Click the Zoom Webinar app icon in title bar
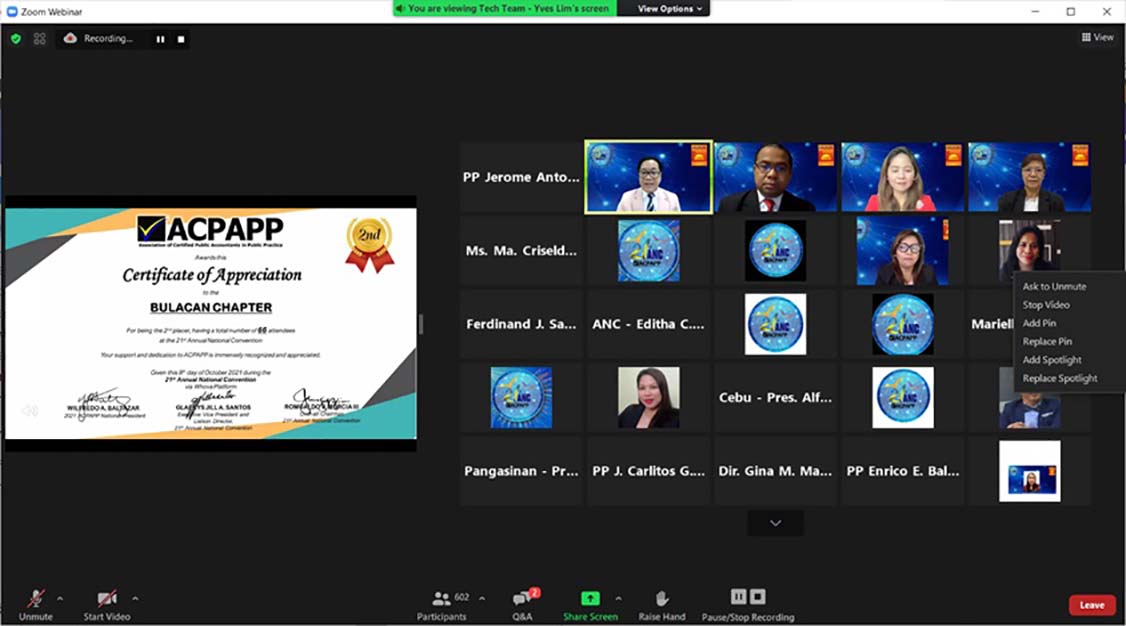 11,11
